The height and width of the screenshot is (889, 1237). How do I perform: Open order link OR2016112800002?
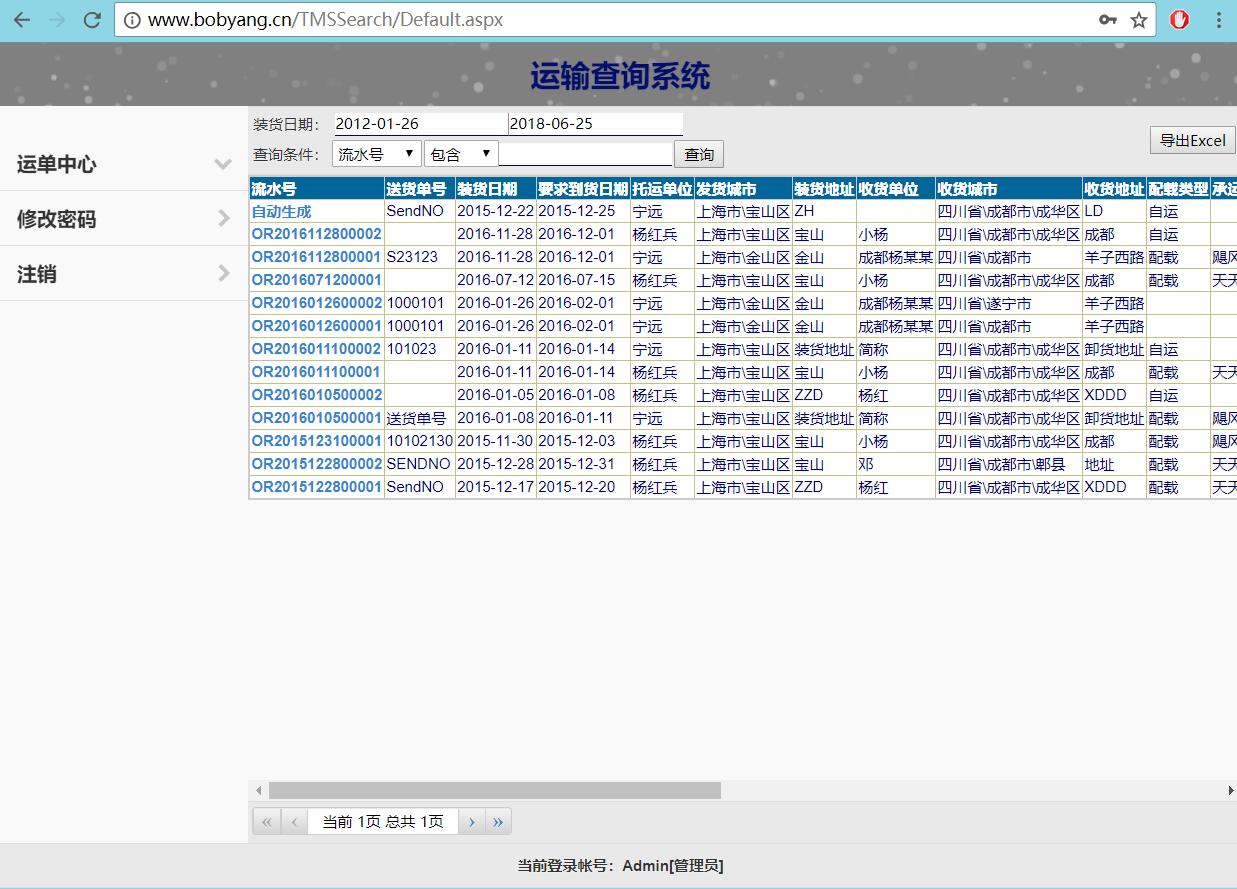(x=316, y=234)
